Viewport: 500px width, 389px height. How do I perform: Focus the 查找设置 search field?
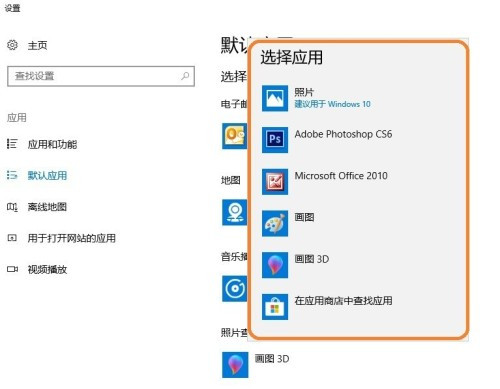pyautogui.click(x=101, y=76)
